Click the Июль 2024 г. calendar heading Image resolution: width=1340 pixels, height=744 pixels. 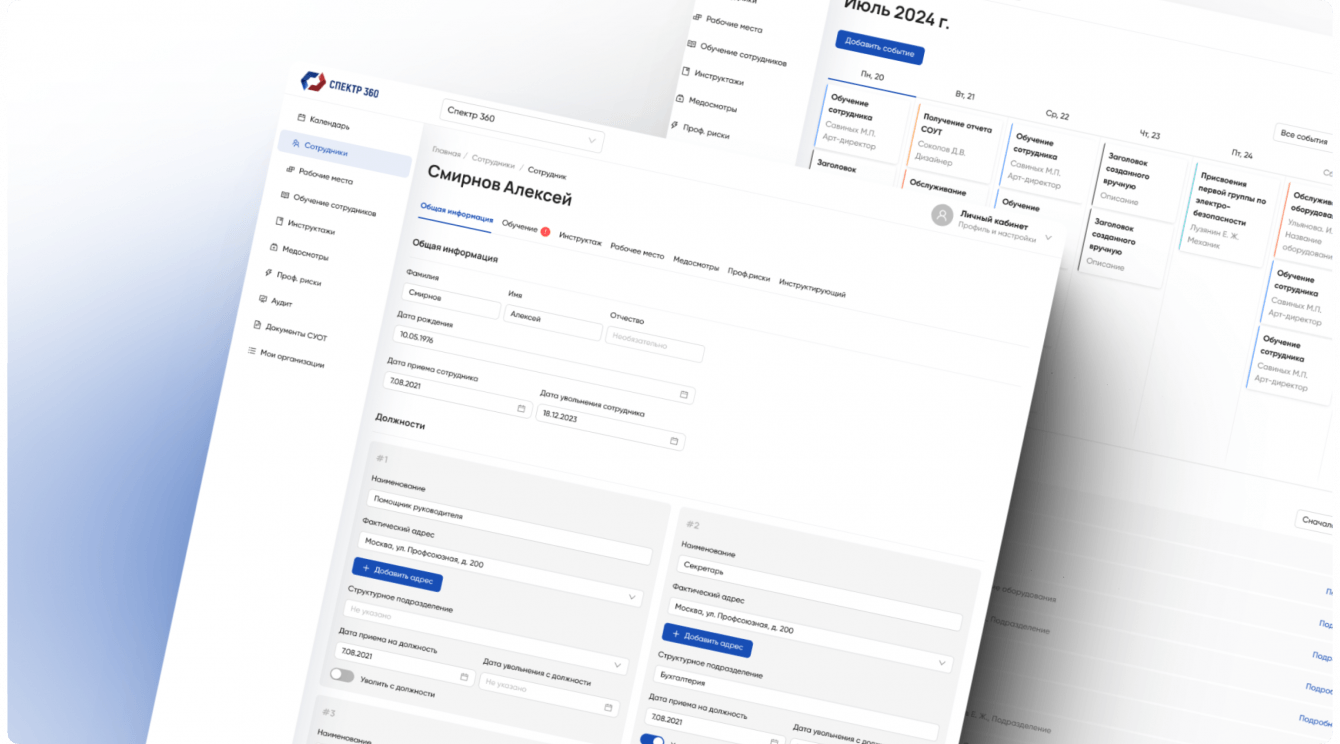(896, 11)
